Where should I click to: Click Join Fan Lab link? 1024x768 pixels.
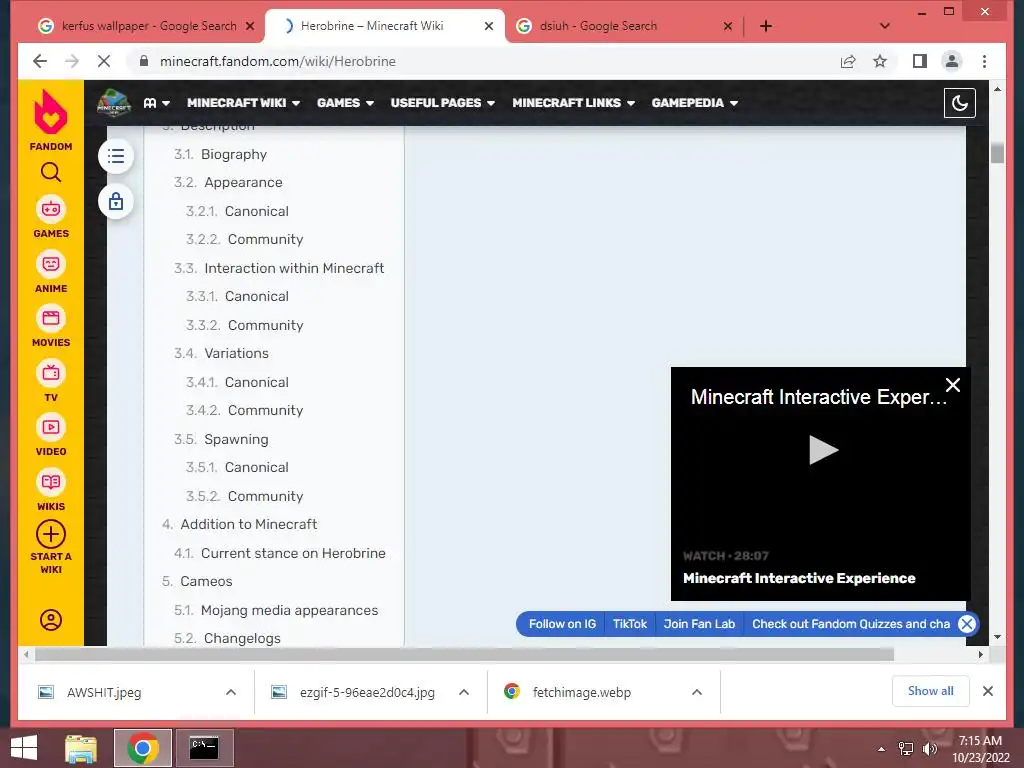point(699,624)
